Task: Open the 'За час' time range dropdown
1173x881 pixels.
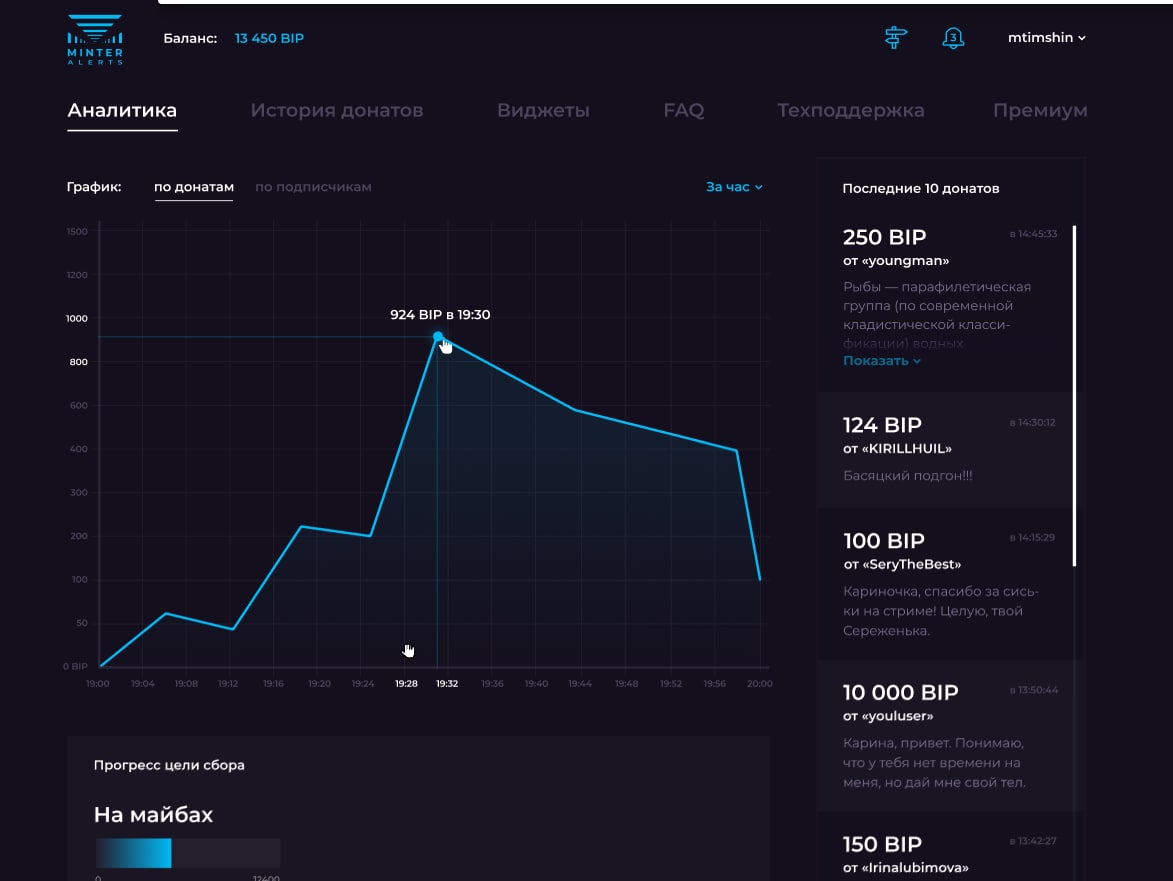Action: click(x=734, y=187)
